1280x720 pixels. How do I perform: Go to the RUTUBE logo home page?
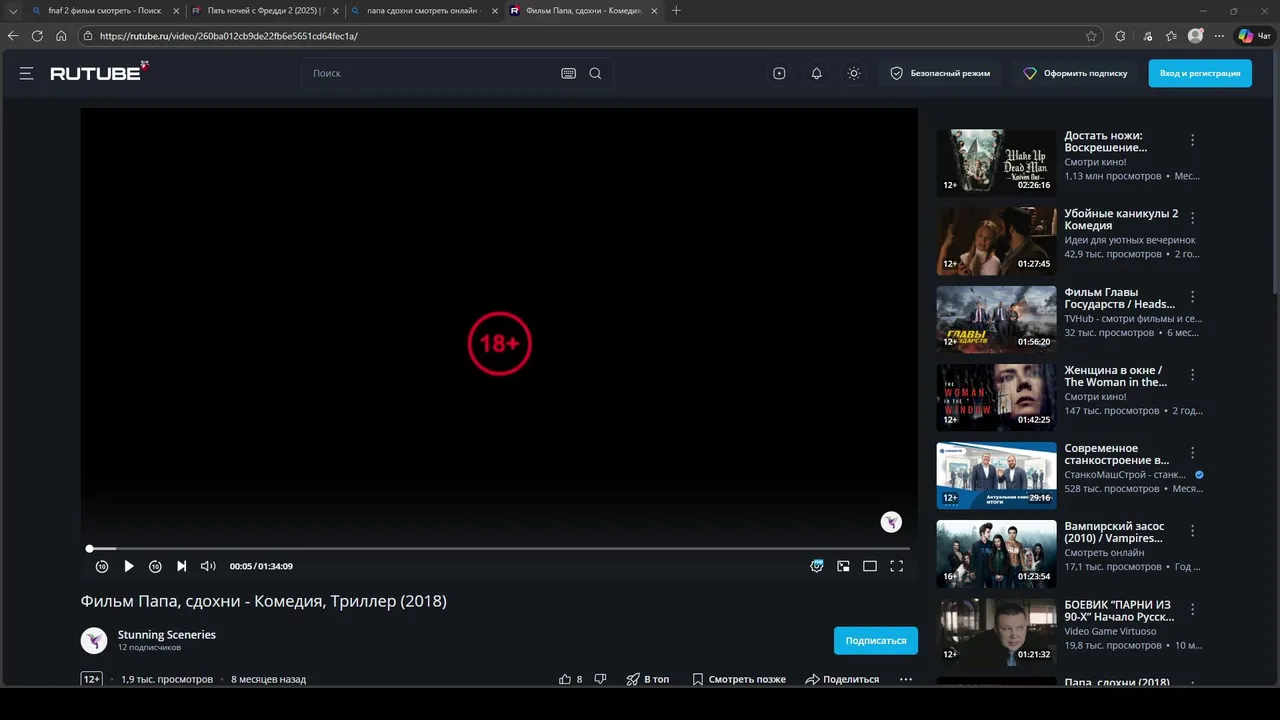[99, 72]
